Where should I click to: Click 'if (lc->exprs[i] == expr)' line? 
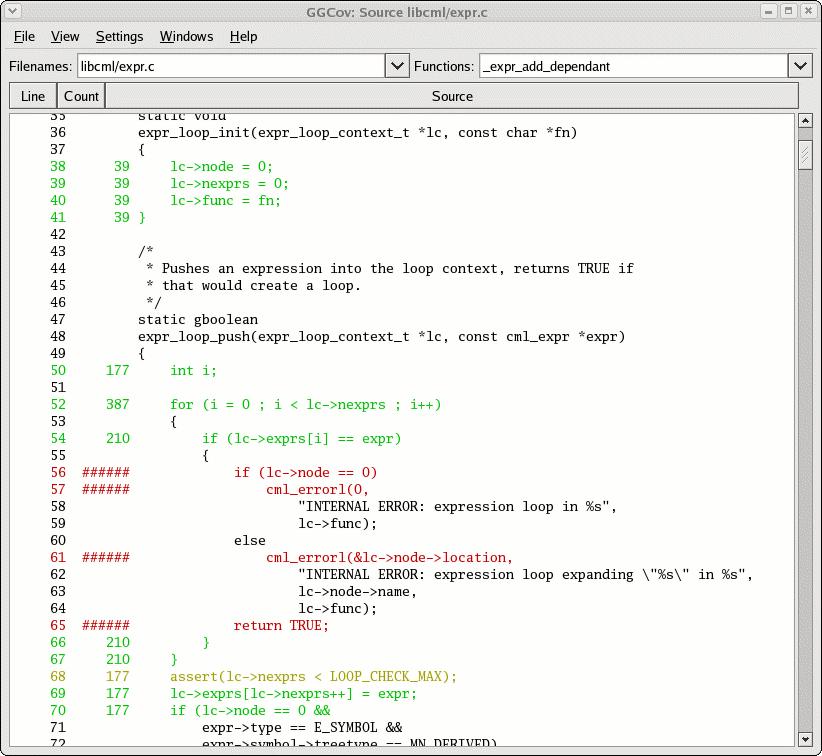(x=302, y=439)
